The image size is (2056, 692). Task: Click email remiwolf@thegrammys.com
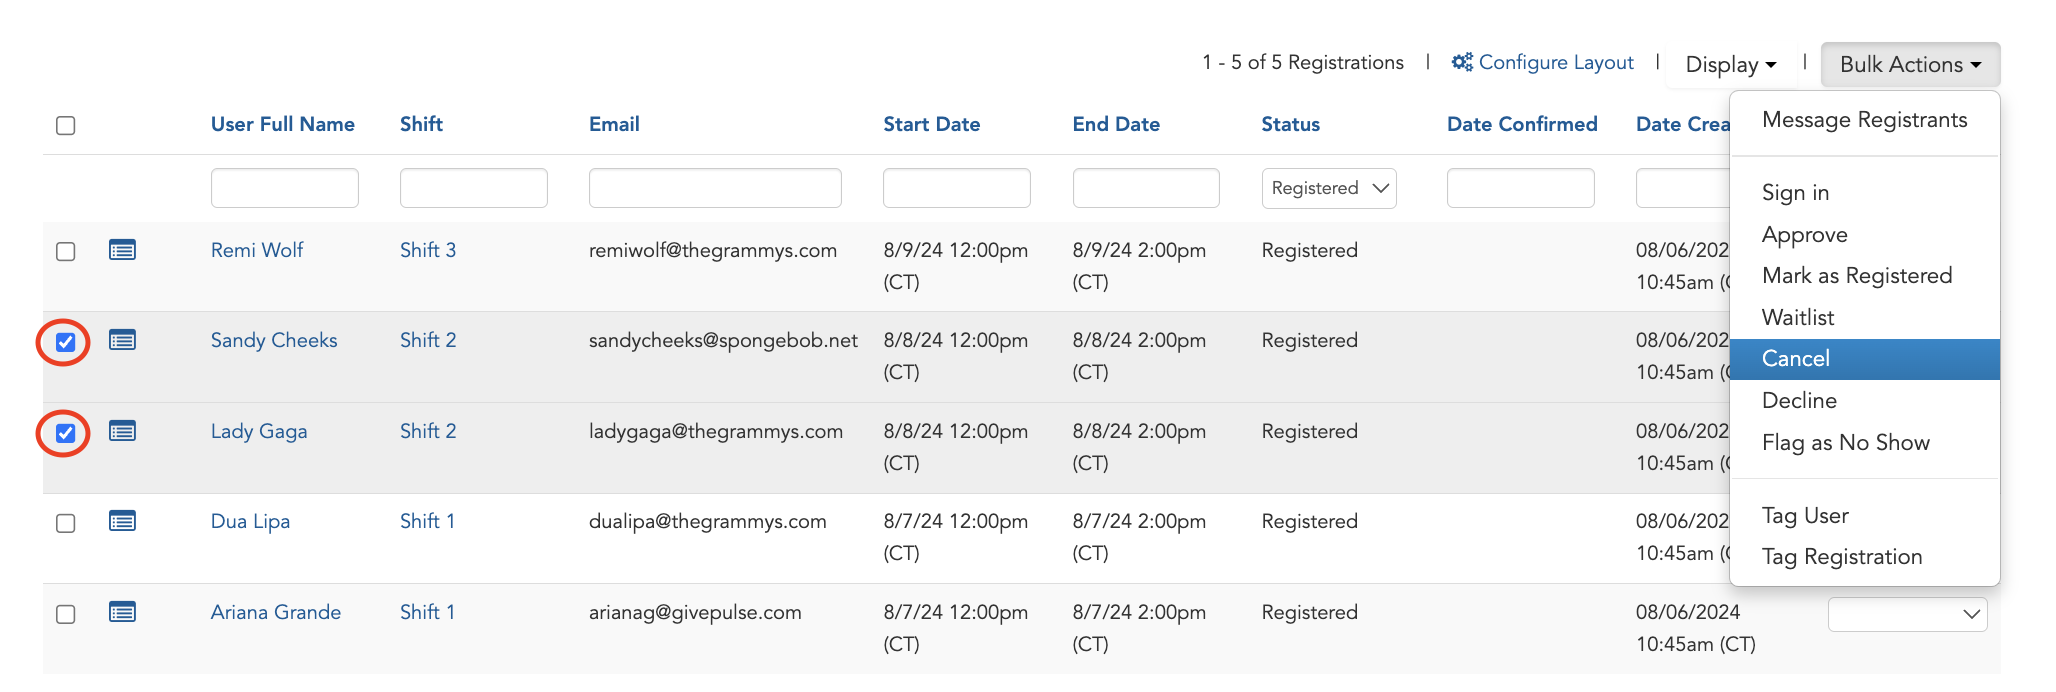pos(713,250)
